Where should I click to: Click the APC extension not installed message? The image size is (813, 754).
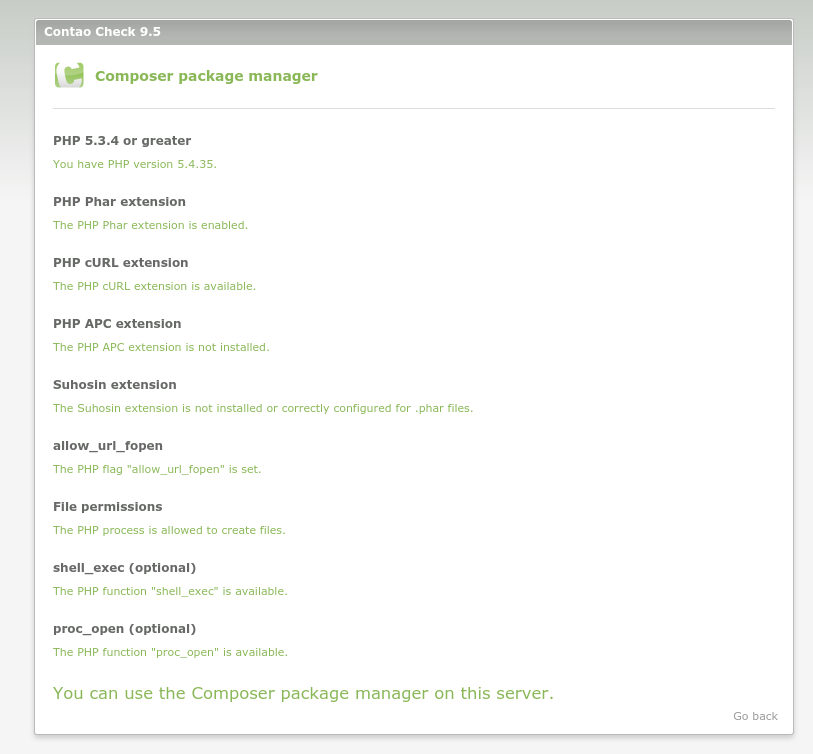[x=161, y=347]
